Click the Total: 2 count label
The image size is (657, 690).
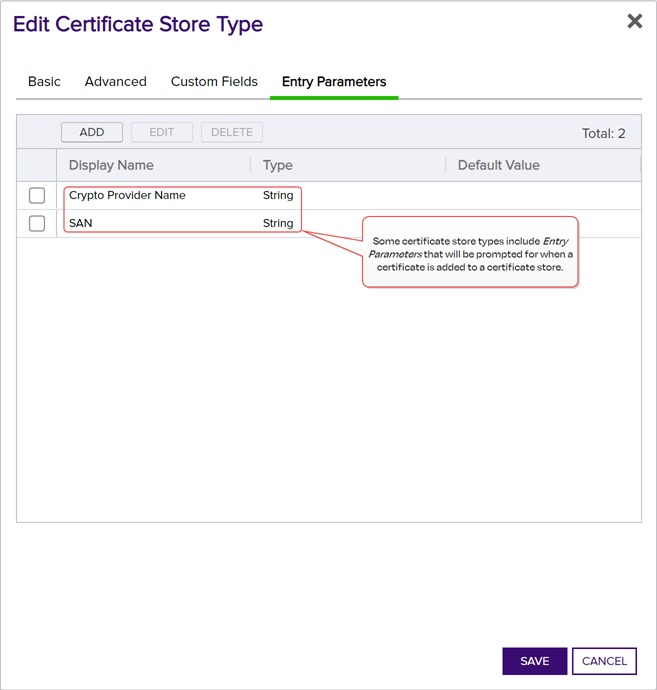point(603,133)
